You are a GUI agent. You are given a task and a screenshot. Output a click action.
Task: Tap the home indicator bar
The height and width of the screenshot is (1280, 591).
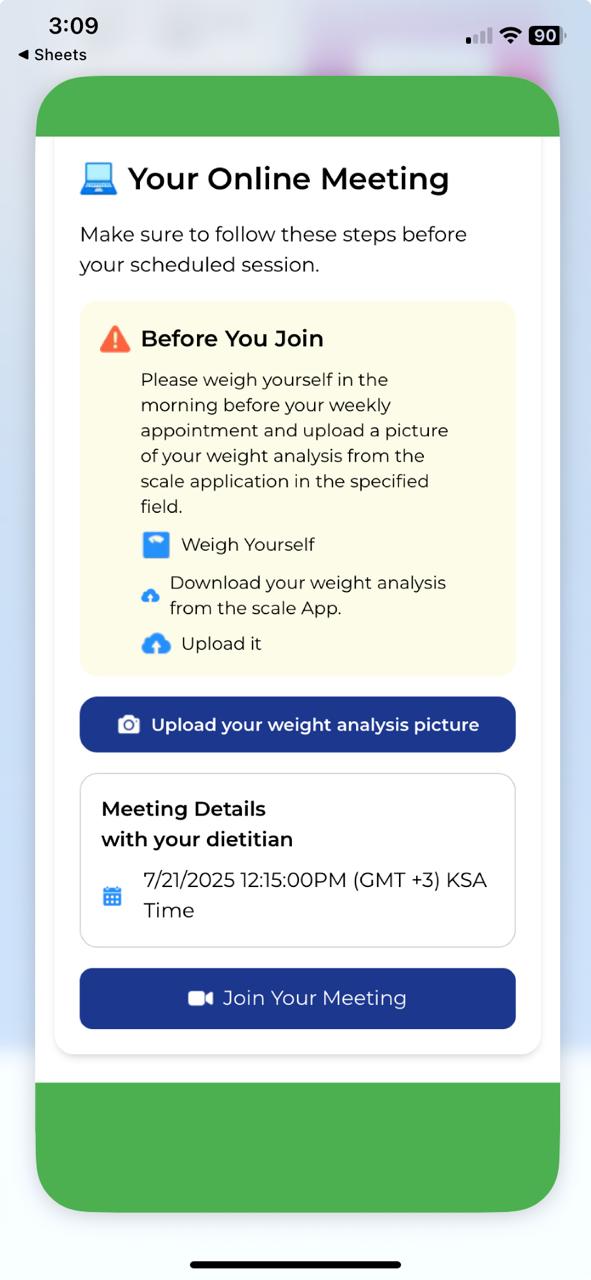[x=296, y=1265]
